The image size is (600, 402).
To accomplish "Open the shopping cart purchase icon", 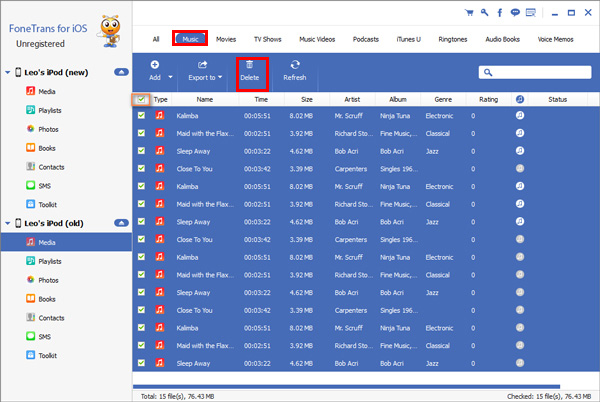I will [x=469, y=13].
